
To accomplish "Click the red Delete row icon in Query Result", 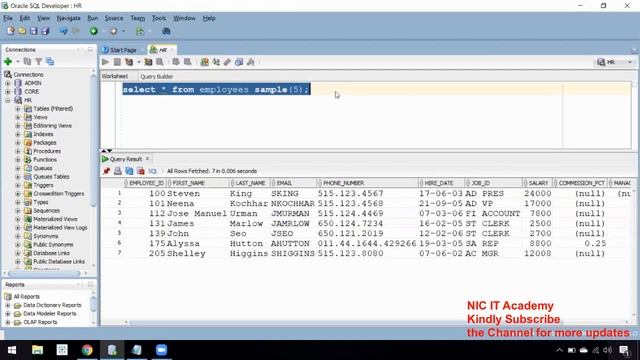I will 141,171.
